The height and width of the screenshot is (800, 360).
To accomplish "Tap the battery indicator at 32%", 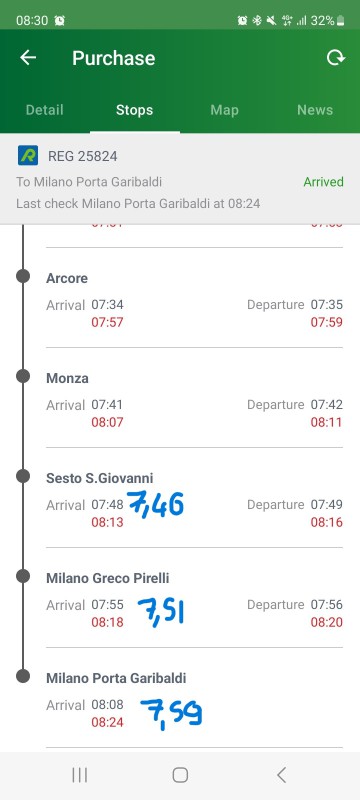I will tap(327, 20).
